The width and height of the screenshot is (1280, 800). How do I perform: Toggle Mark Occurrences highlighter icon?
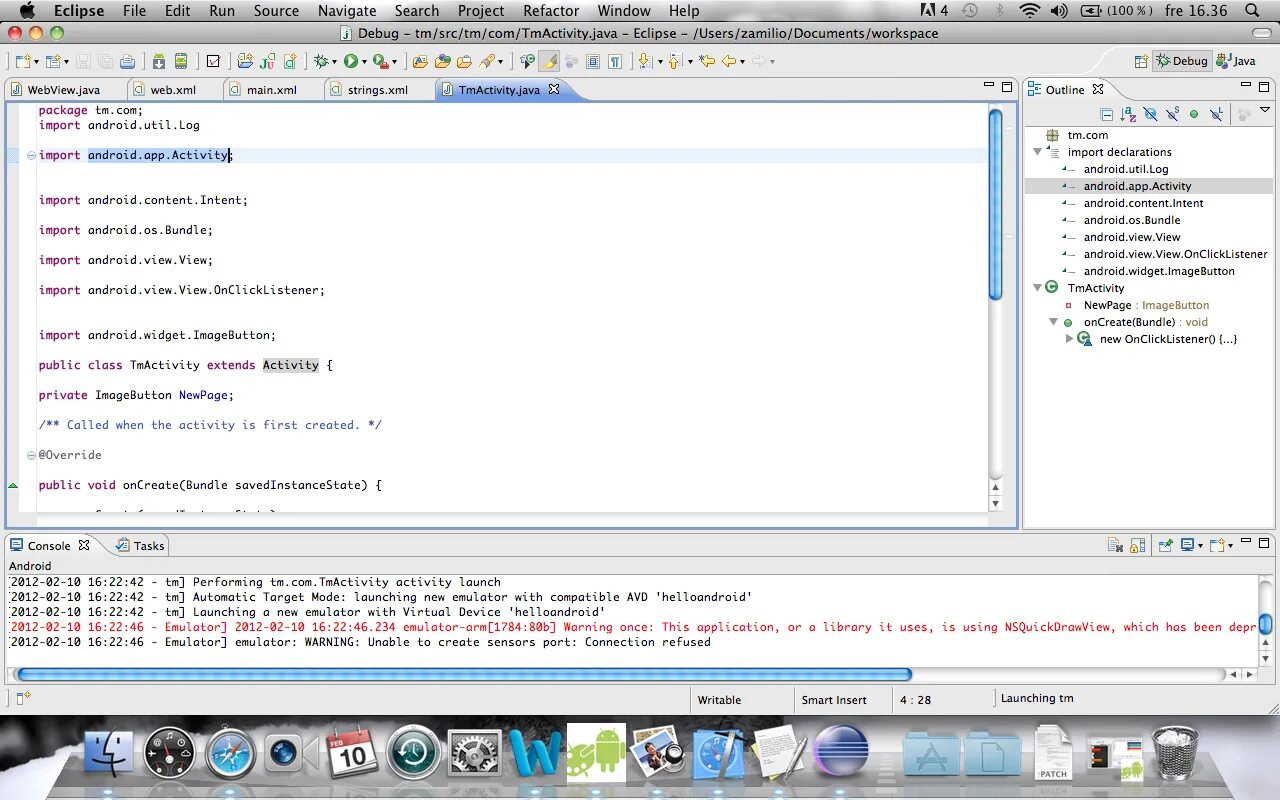coord(549,61)
